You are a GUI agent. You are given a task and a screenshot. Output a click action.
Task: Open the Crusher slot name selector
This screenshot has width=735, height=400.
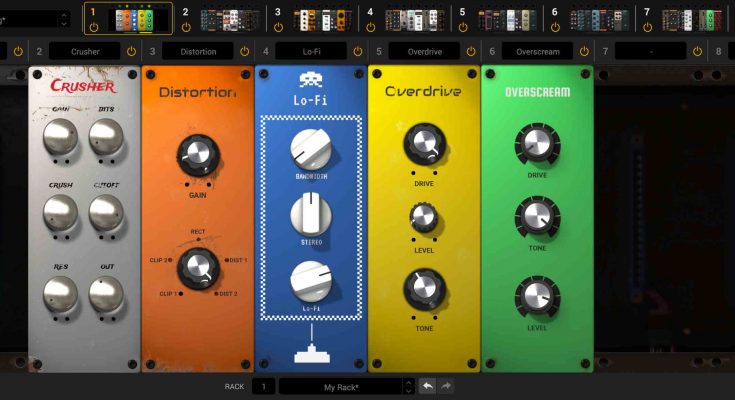tap(85, 51)
